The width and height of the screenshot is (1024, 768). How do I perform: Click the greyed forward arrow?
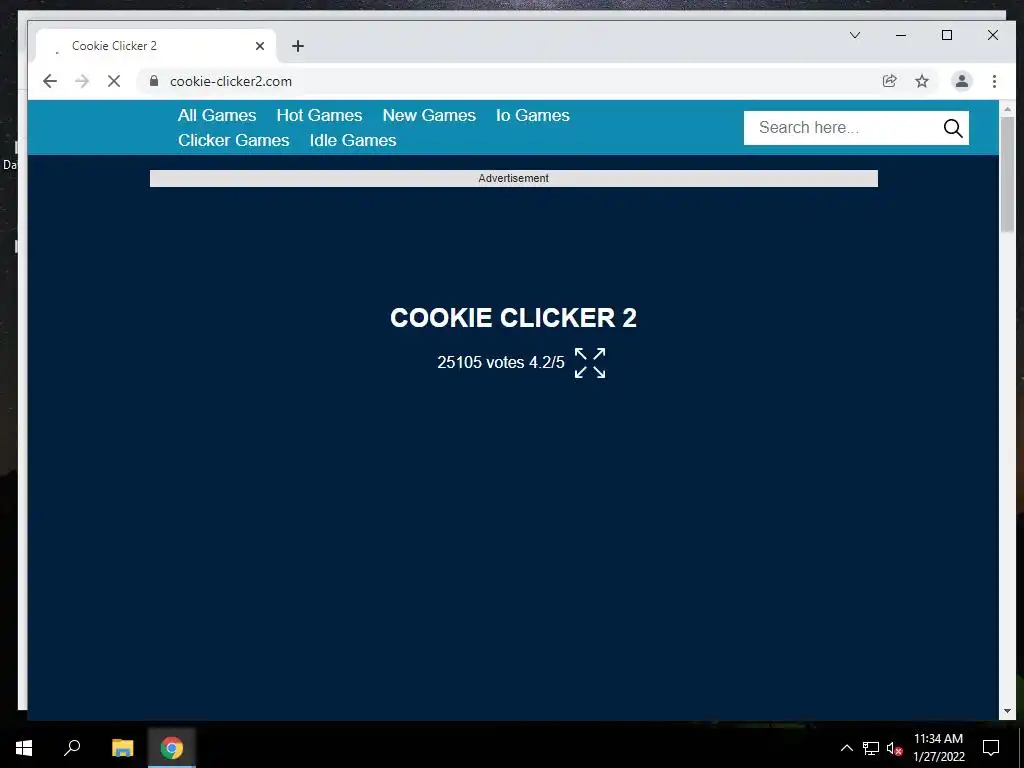[82, 81]
